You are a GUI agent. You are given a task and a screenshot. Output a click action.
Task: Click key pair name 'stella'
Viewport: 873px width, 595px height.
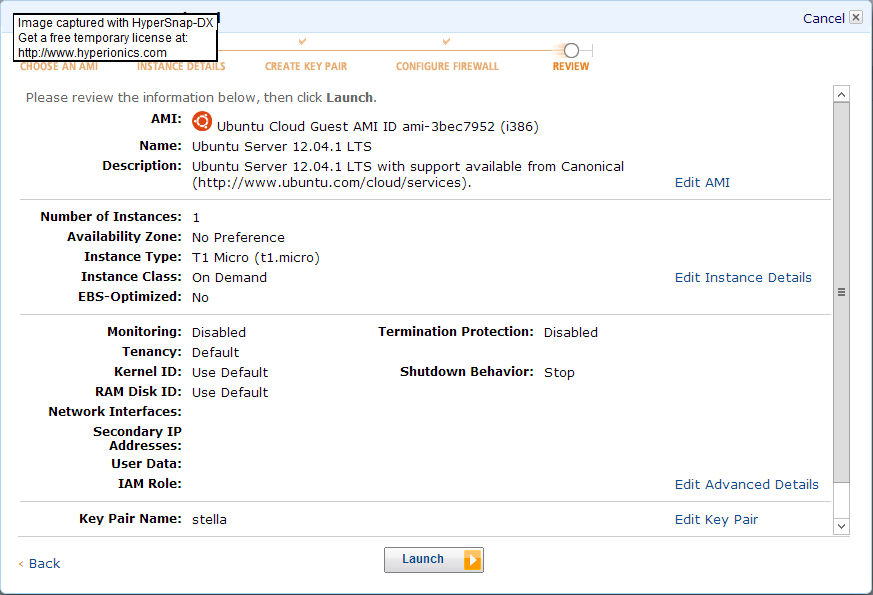[209, 519]
